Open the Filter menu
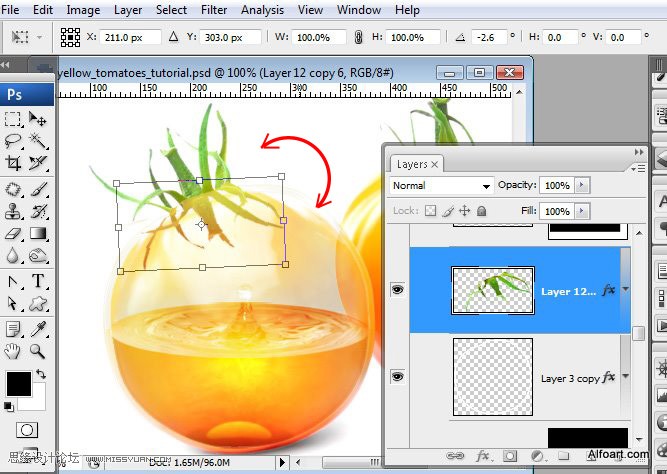The width and height of the screenshot is (667, 474). pyautogui.click(x=214, y=10)
